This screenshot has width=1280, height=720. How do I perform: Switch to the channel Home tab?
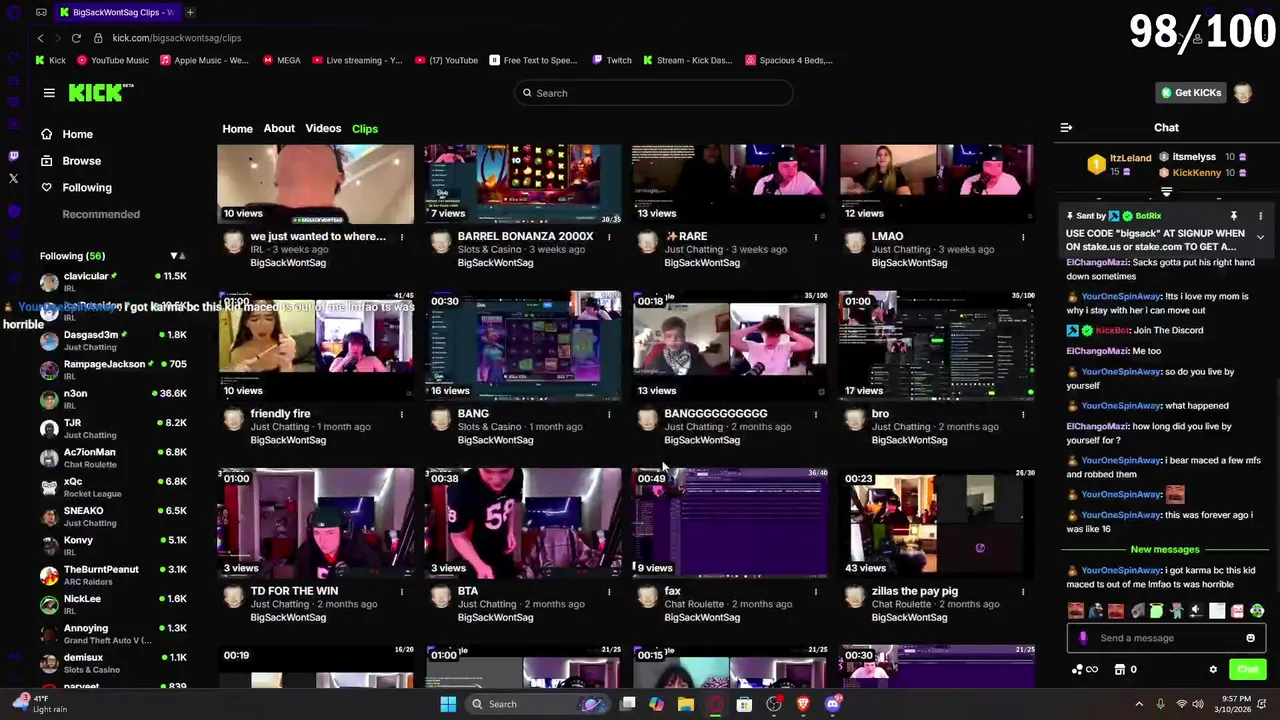[x=237, y=129]
